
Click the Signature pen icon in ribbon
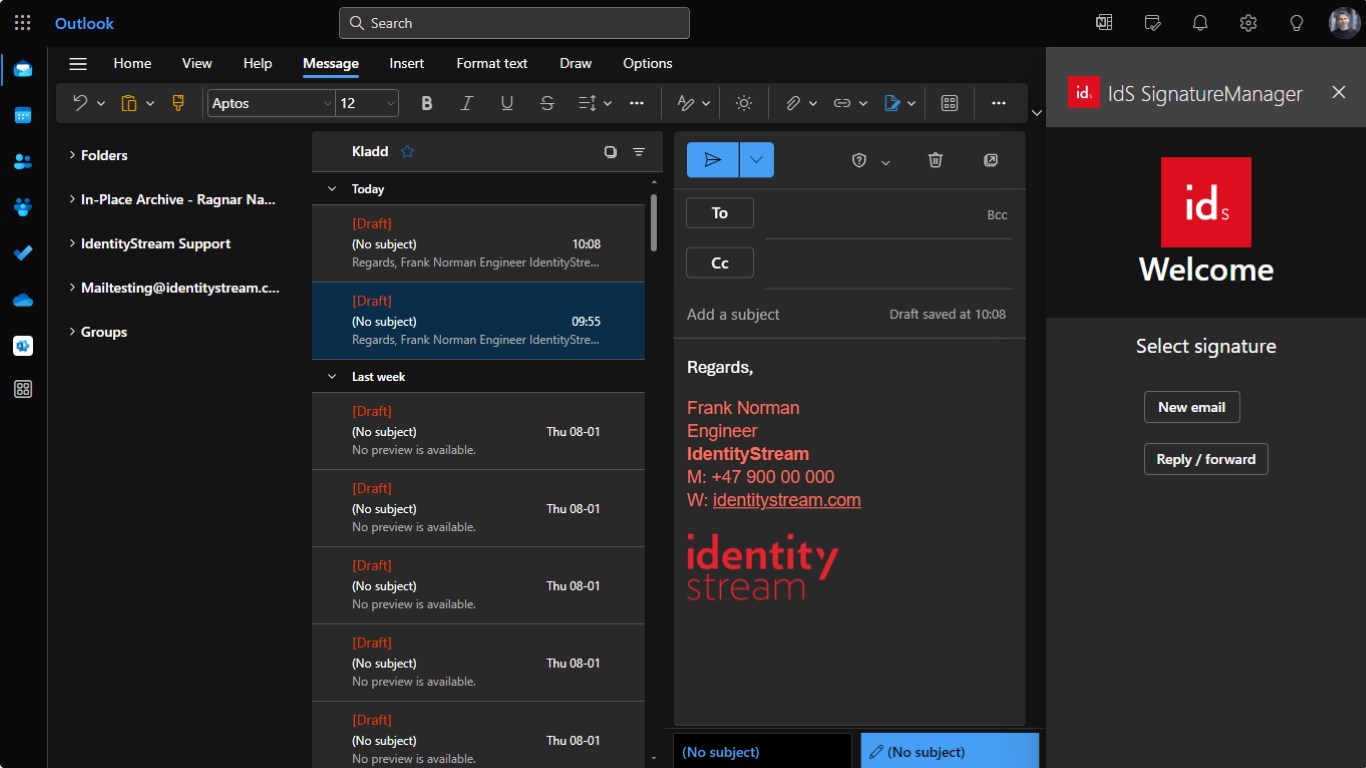(x=893, y=103)
